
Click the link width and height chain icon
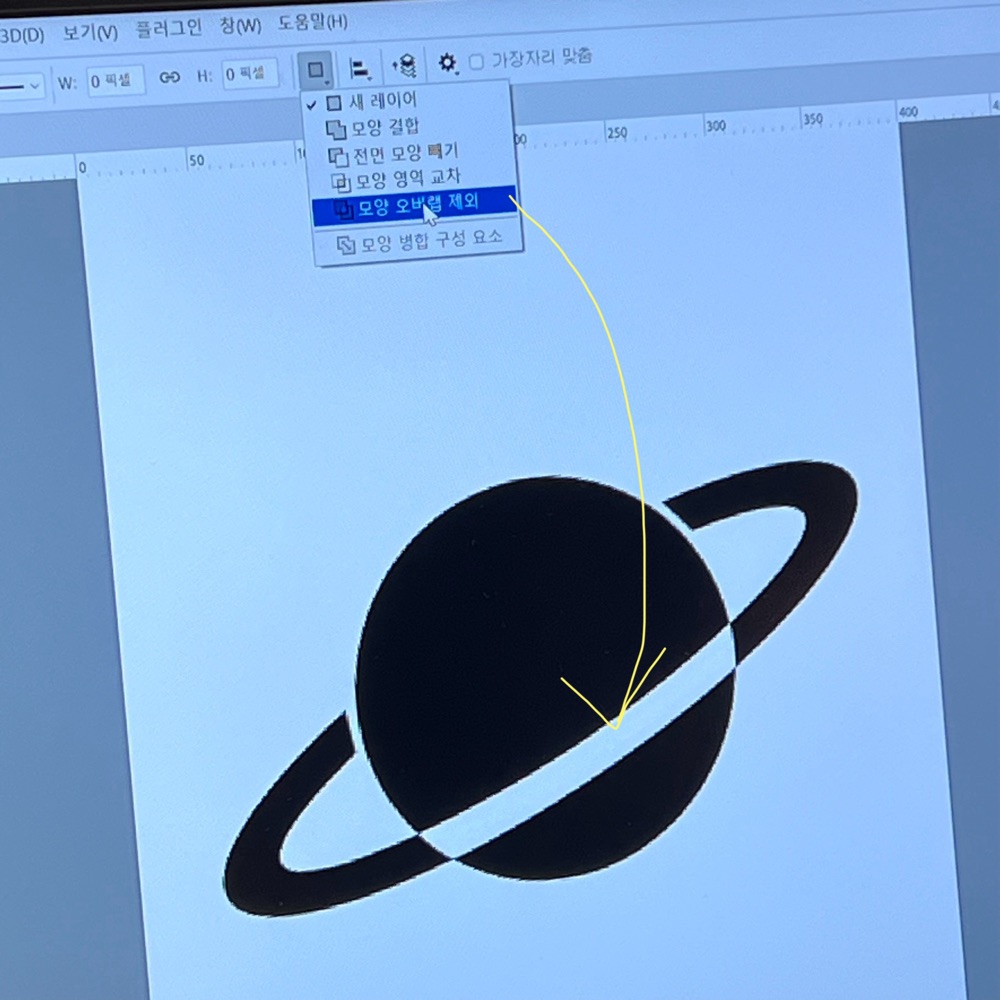[x=170, y=77]
